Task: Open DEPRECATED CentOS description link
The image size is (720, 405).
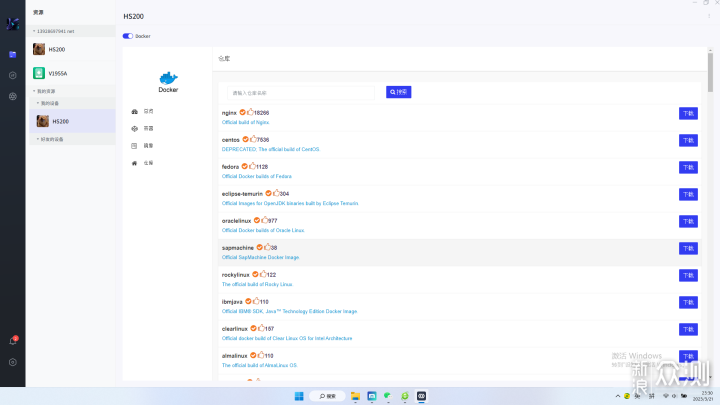Action: (270, 149)
